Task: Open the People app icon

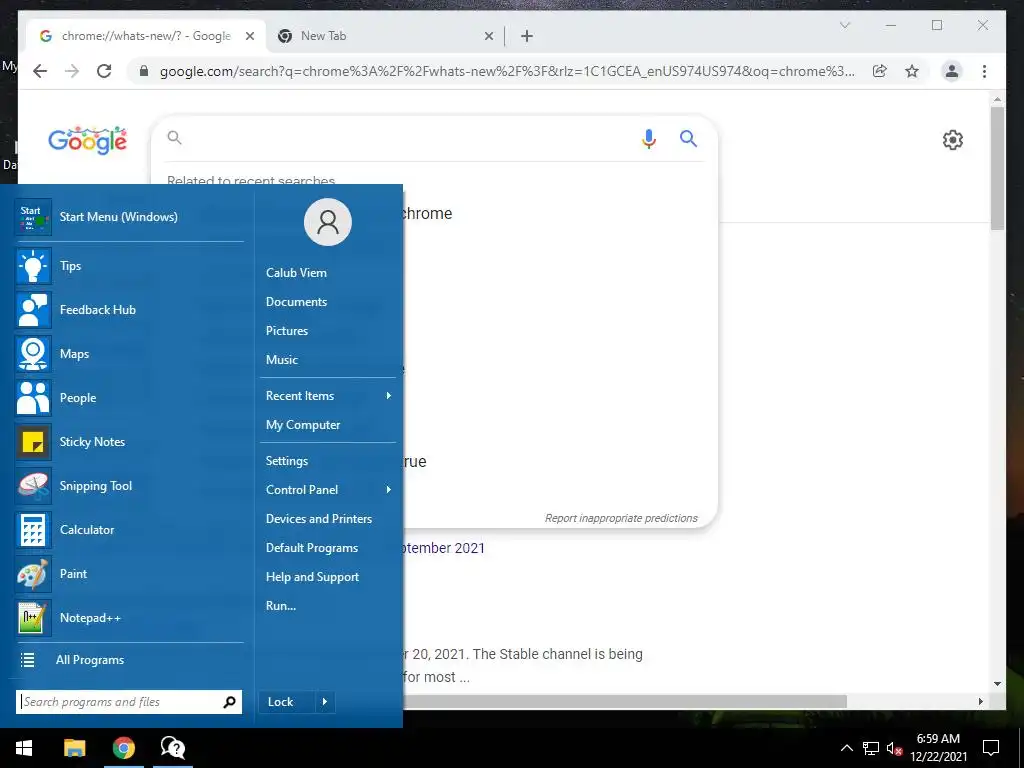Action: pyautogui.click(x=33, y=398)
